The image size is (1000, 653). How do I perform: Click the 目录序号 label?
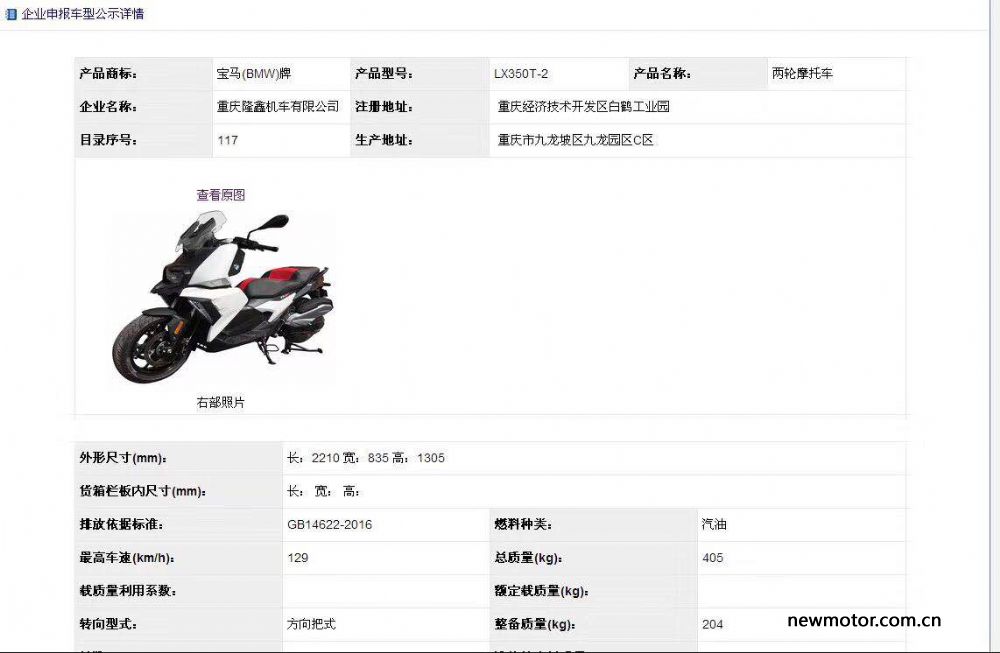108,140
